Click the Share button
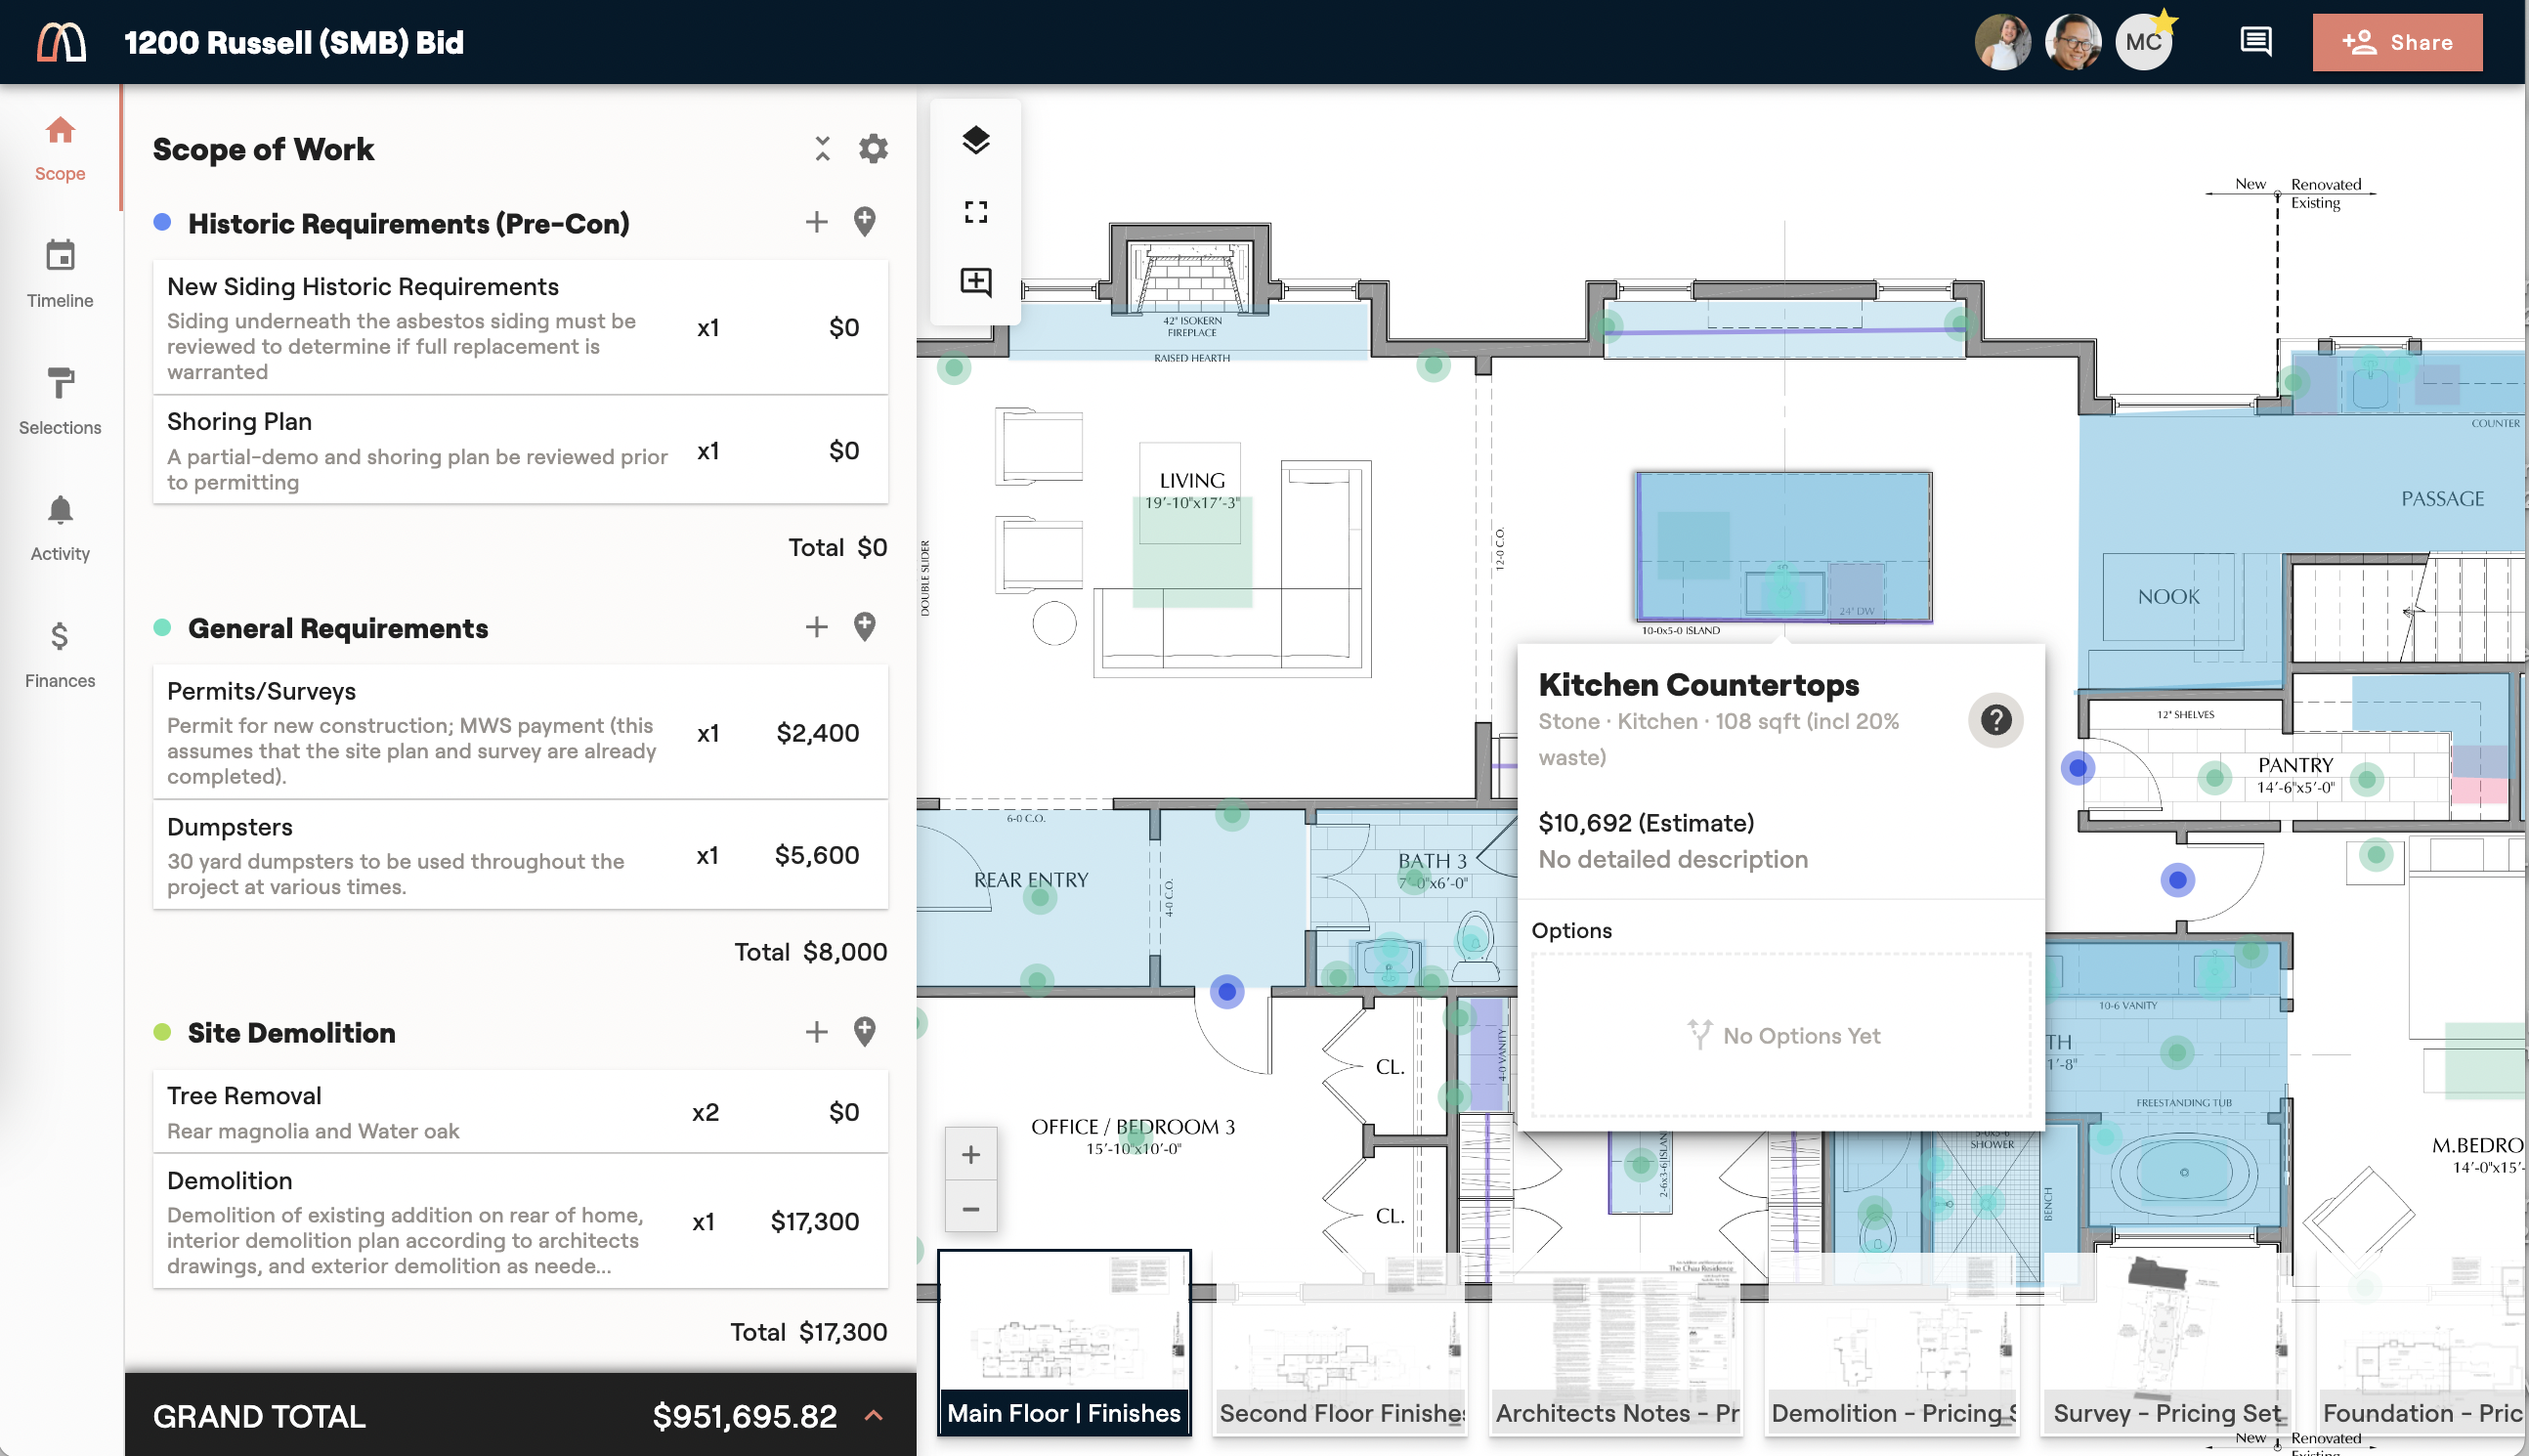Viewport: 2529px width, 1456px height. [2396, 42]
